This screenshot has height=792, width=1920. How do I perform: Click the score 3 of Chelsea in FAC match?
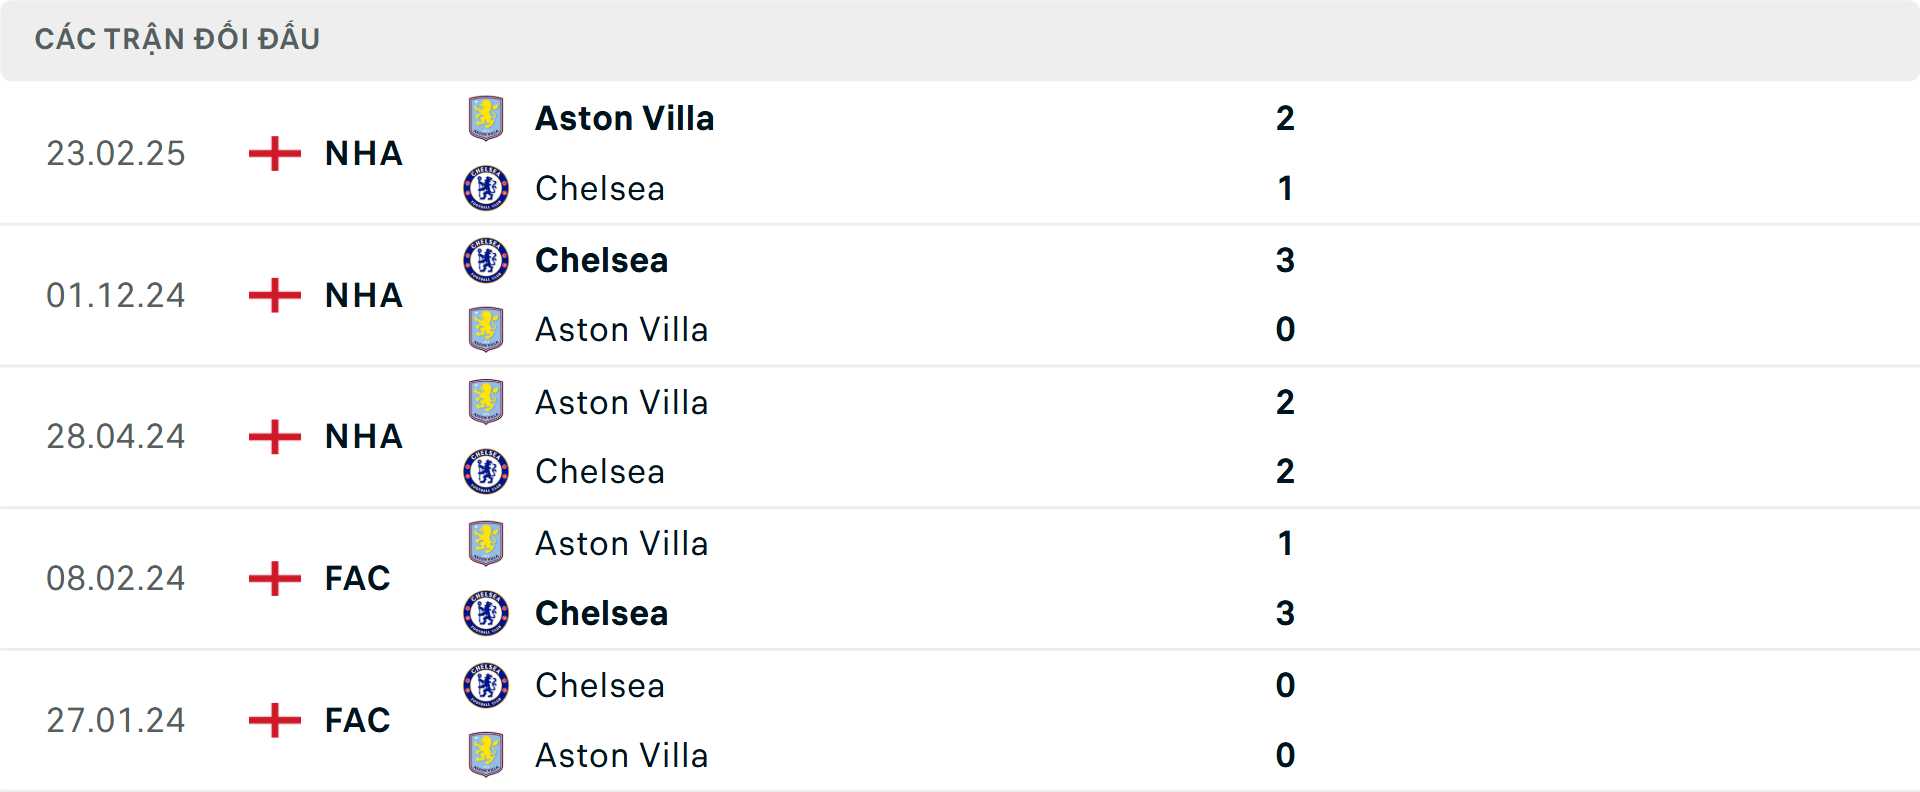click(x=1285, y=614)
